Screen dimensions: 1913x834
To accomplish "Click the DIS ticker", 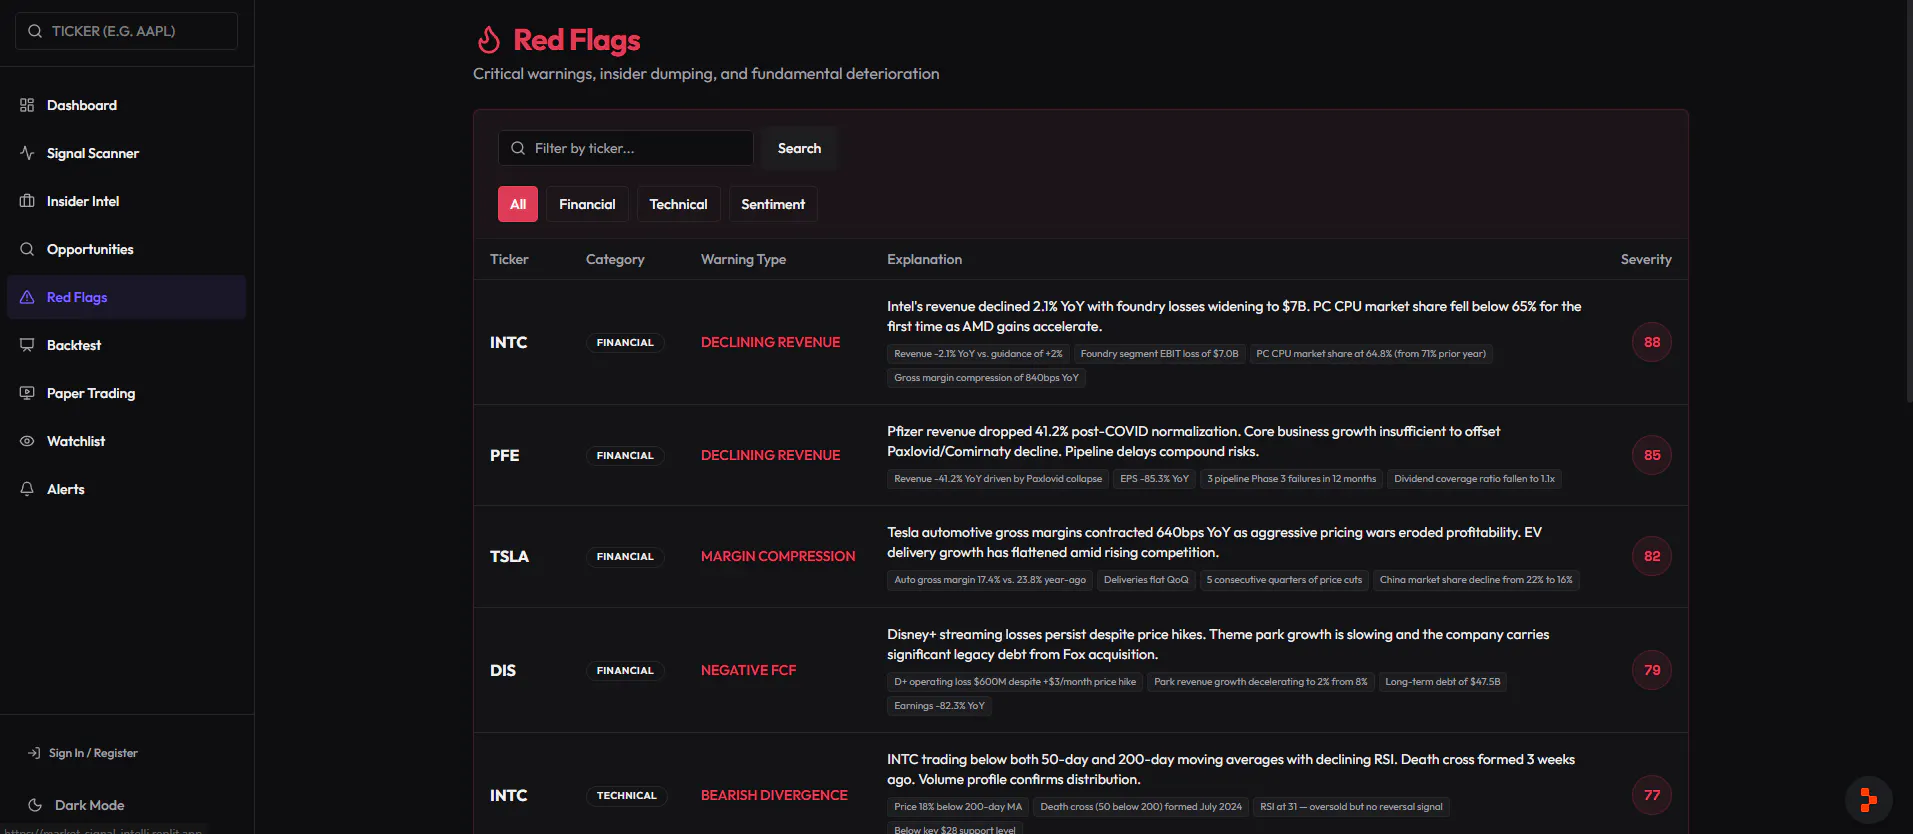I will pyautogui.click(x=503, y=670).
